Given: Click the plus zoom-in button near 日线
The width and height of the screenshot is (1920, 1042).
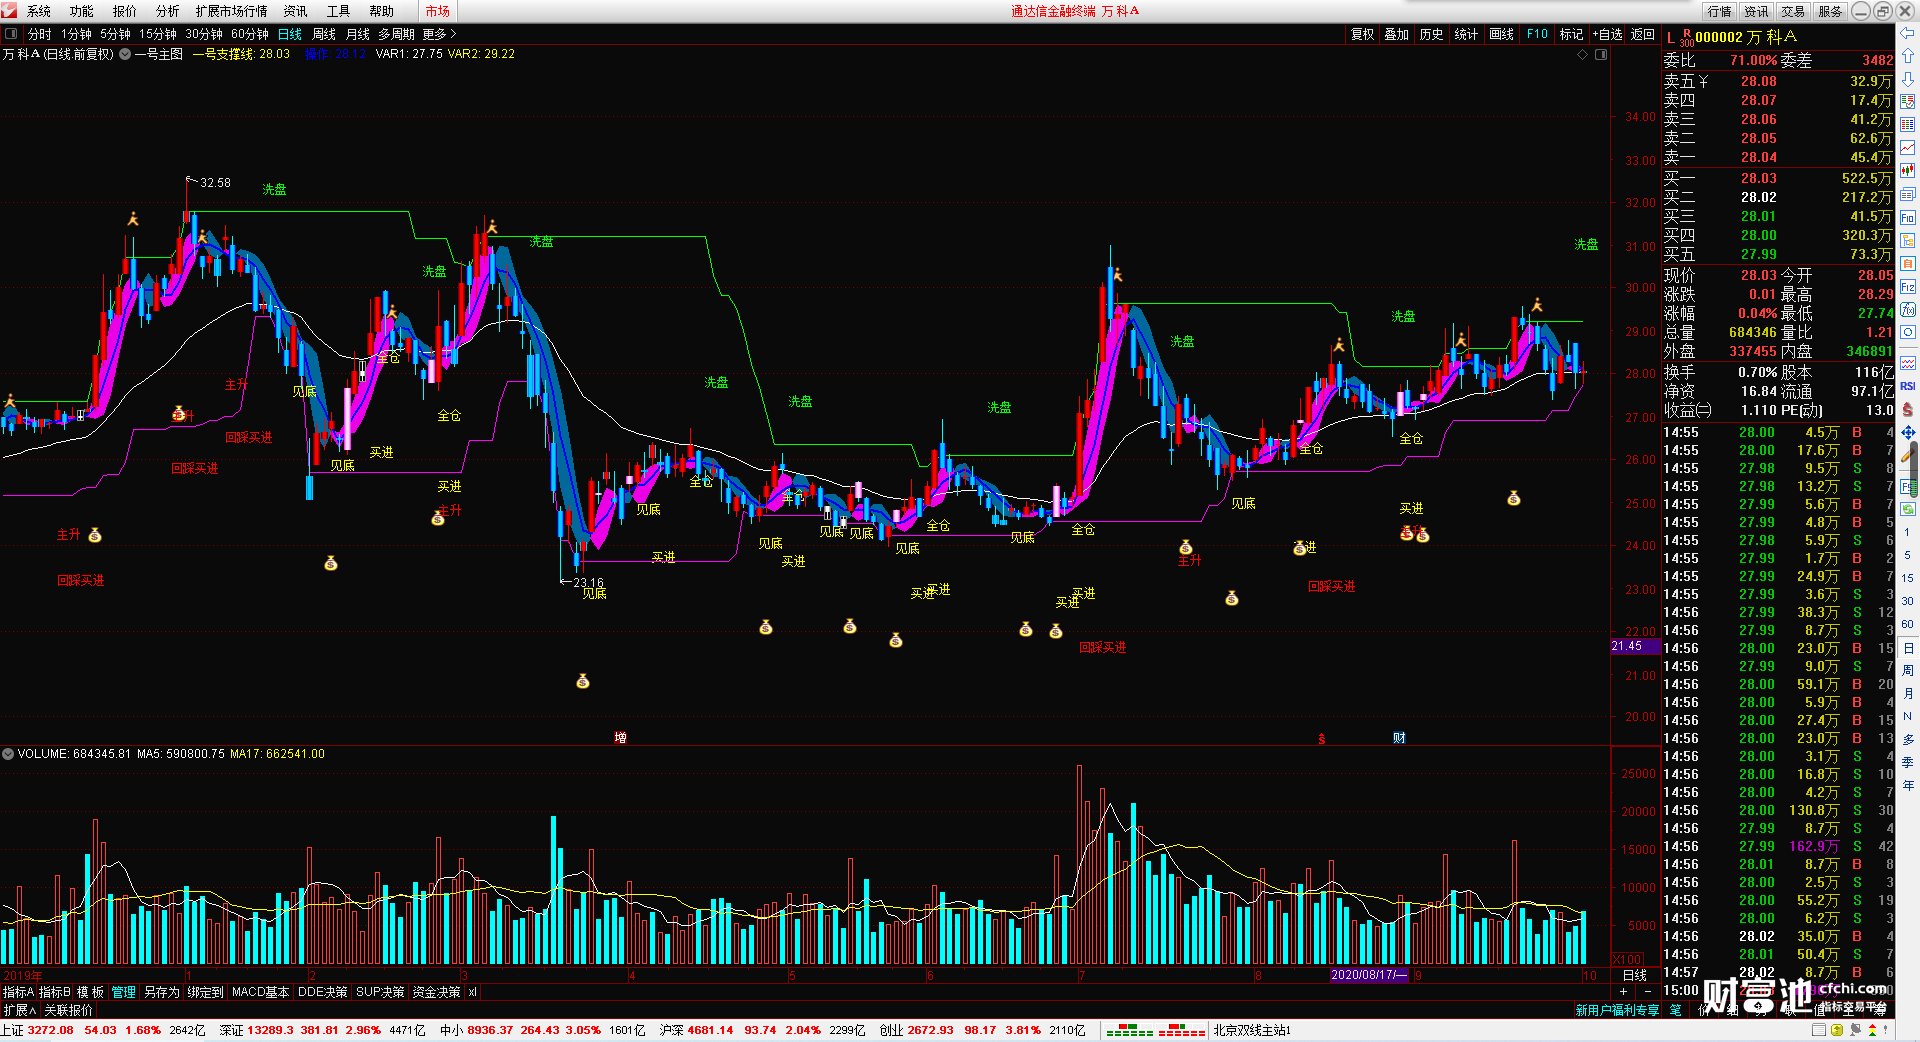Looking at the screenshot, I should 1623,992.
